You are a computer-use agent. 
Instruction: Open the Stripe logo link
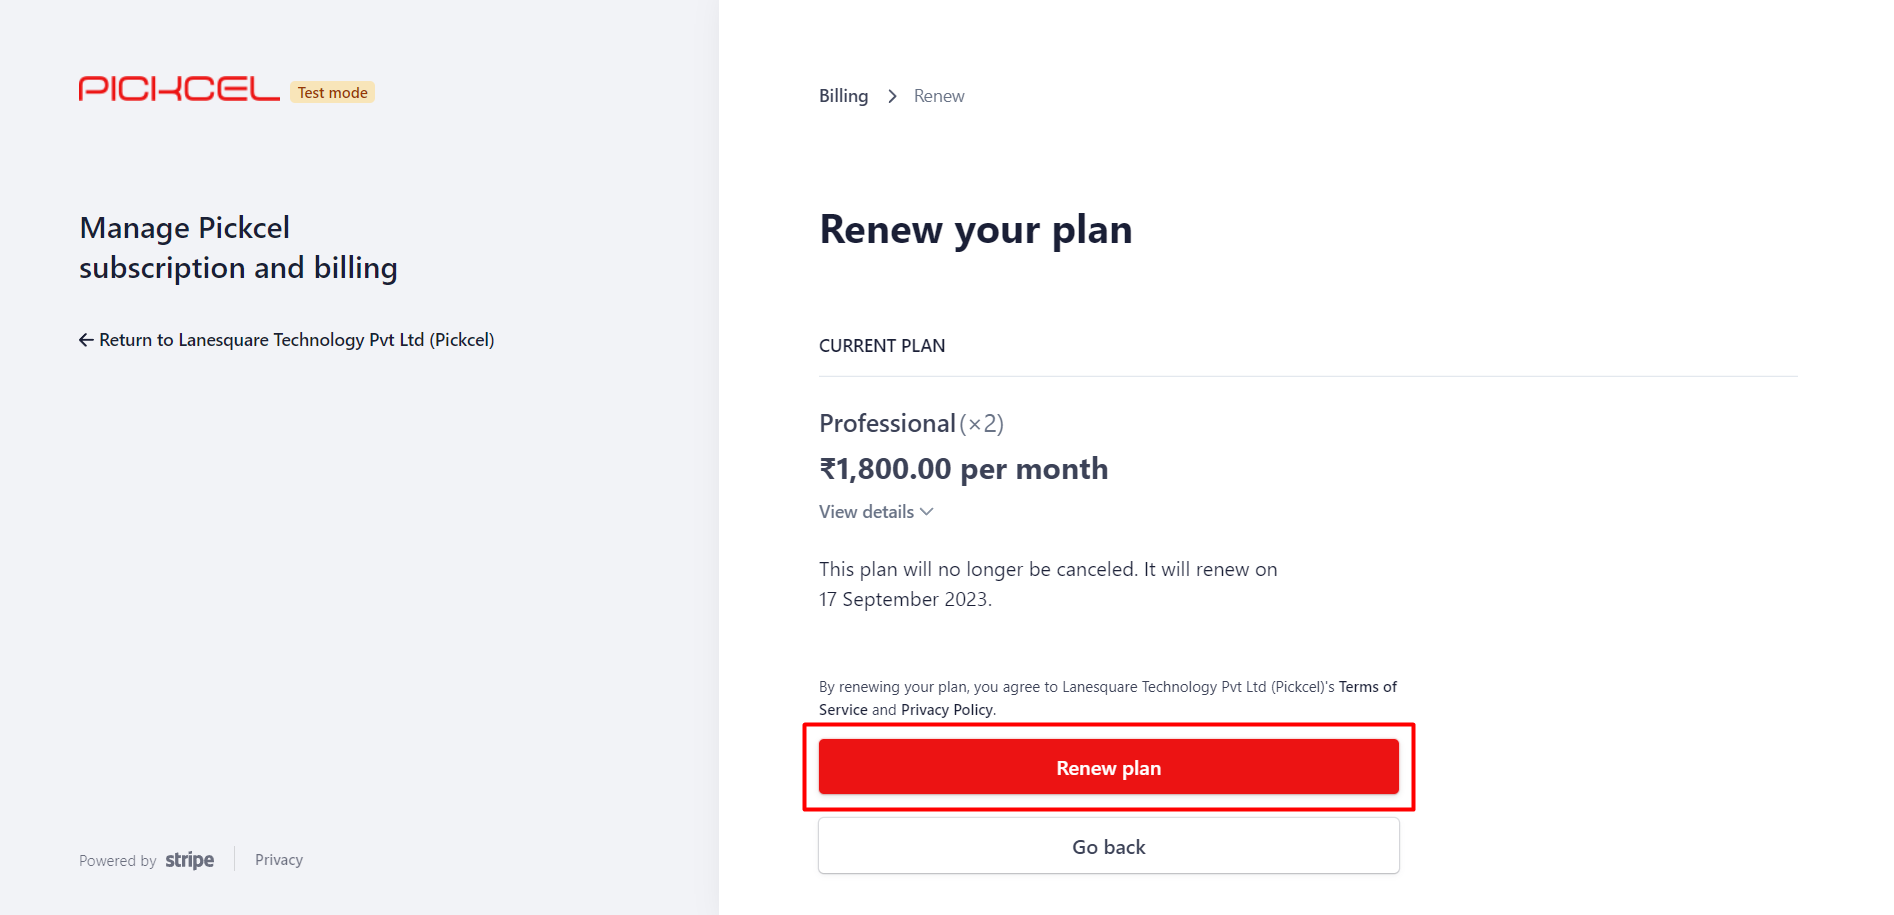[x=190, y=860]
